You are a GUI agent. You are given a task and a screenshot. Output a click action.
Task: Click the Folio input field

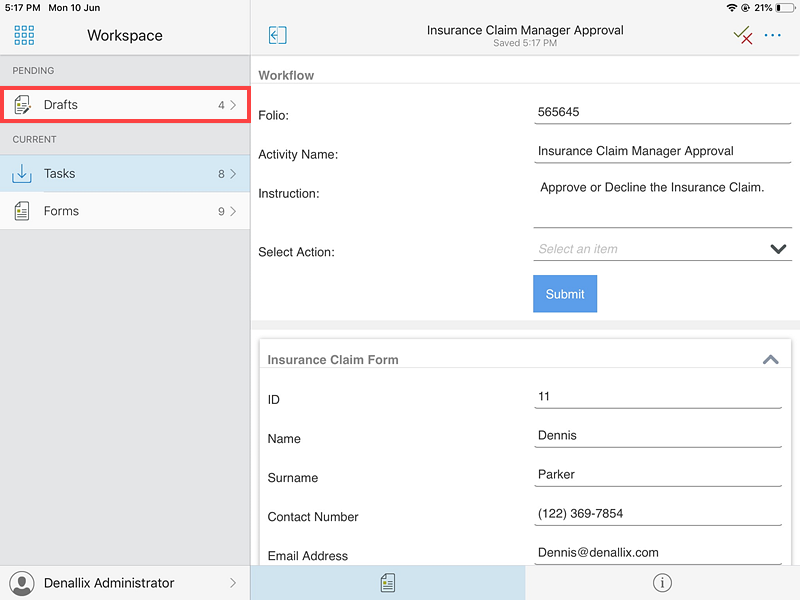pos(662,112)
